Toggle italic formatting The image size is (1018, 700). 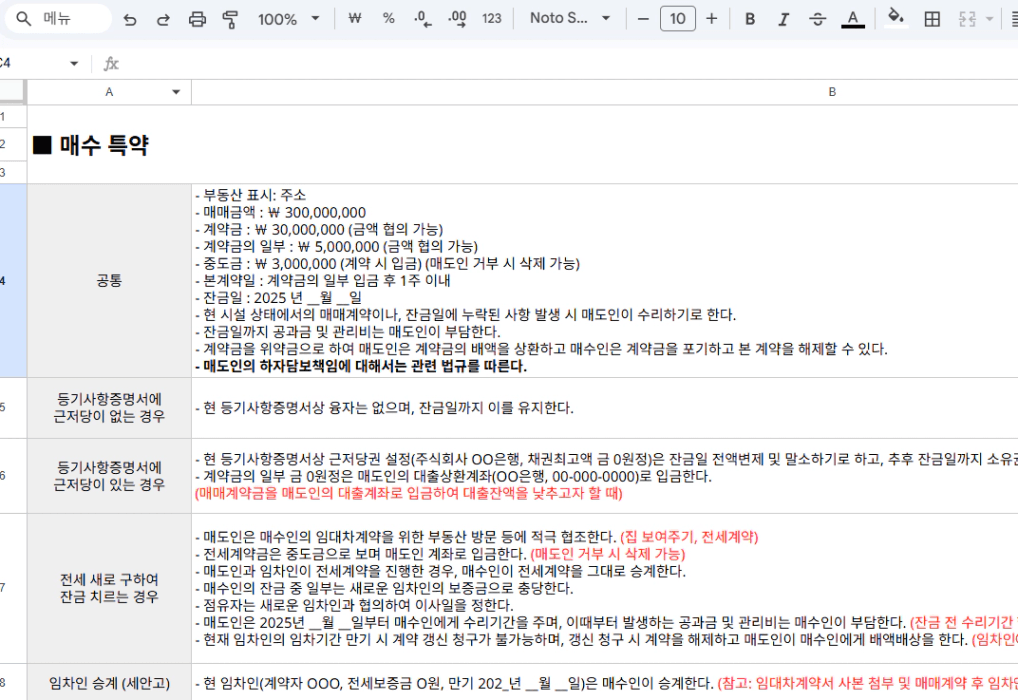784,19
